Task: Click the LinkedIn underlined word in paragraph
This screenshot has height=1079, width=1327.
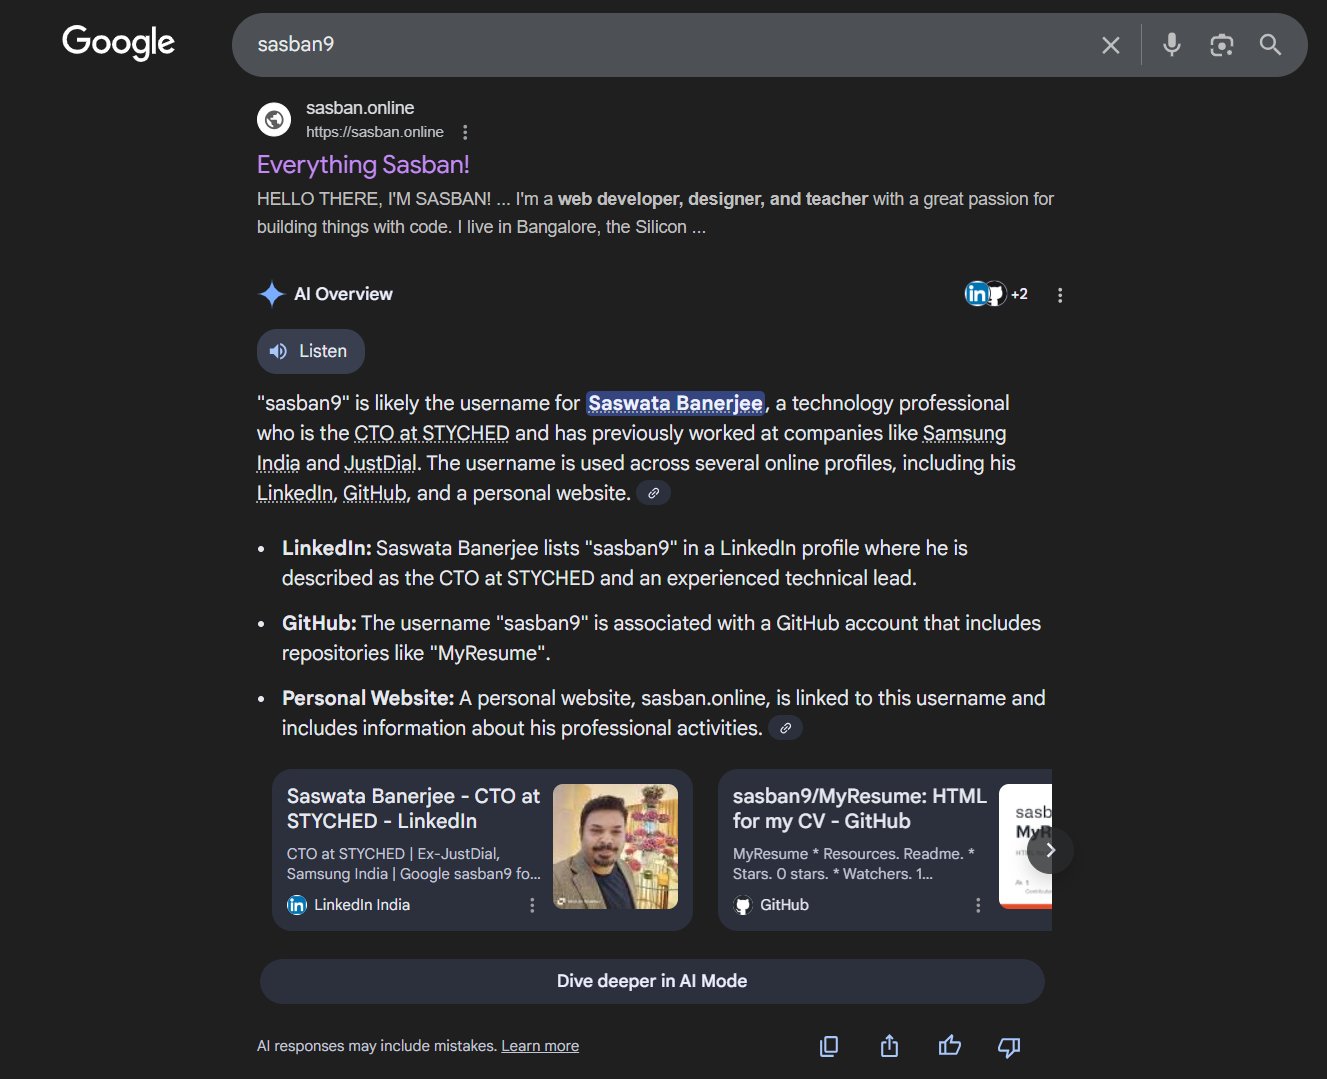Action: [295, 493]
